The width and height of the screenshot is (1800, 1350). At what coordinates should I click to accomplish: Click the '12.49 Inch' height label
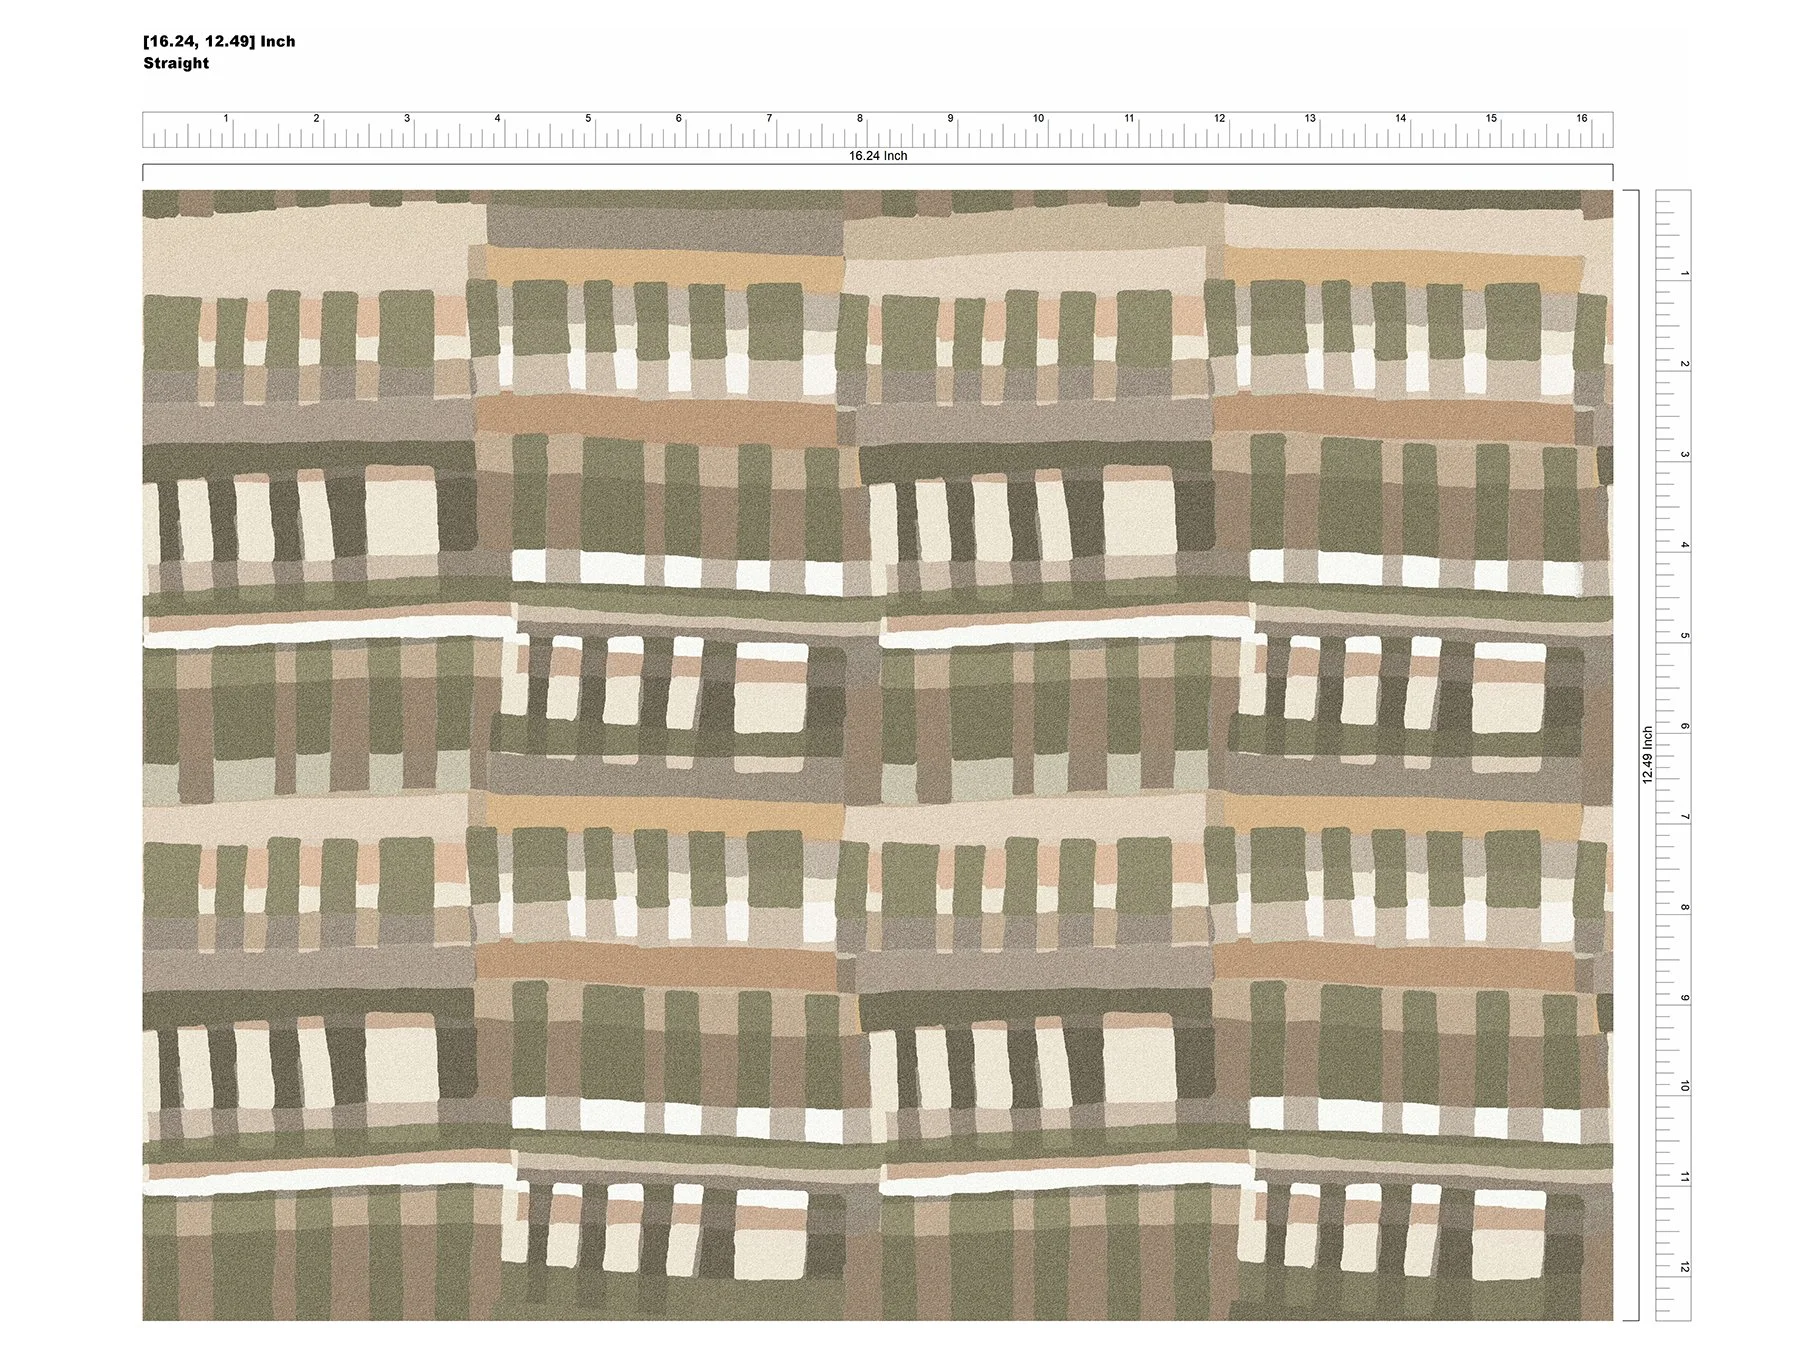[1647, 755]
